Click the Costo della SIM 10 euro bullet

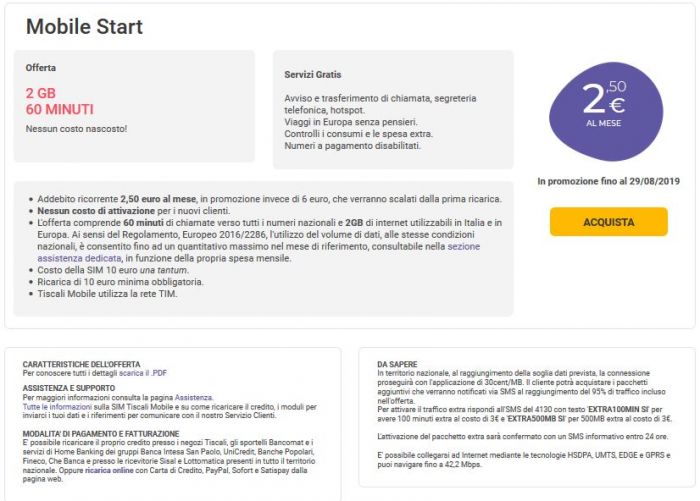click(113, 270)
